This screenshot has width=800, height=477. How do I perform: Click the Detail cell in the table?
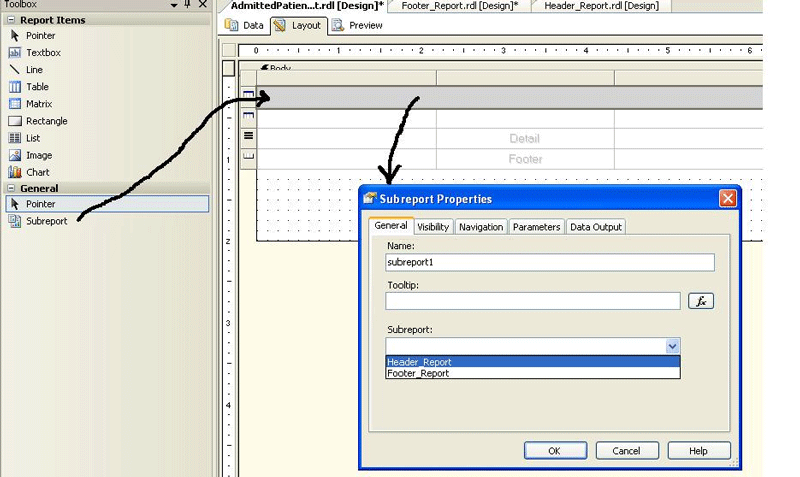click(525, 138)
